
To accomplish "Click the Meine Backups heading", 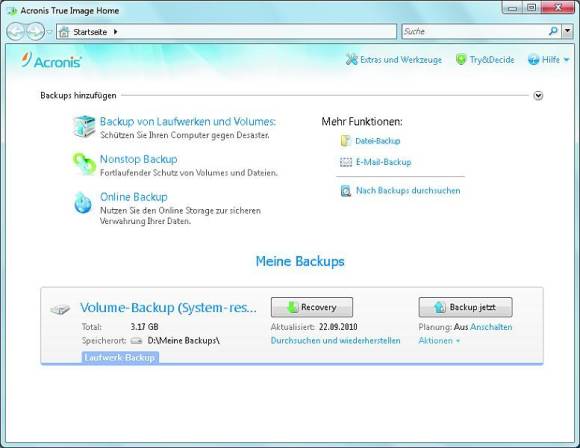I will 300,261.
